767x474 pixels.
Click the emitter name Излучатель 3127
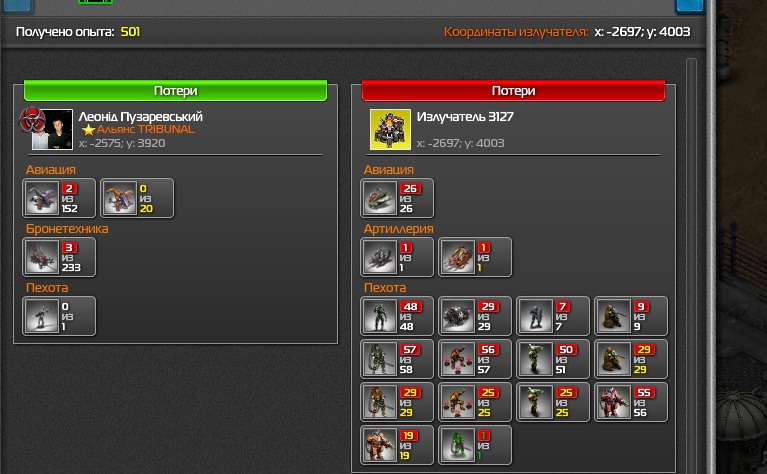point(465,116)
